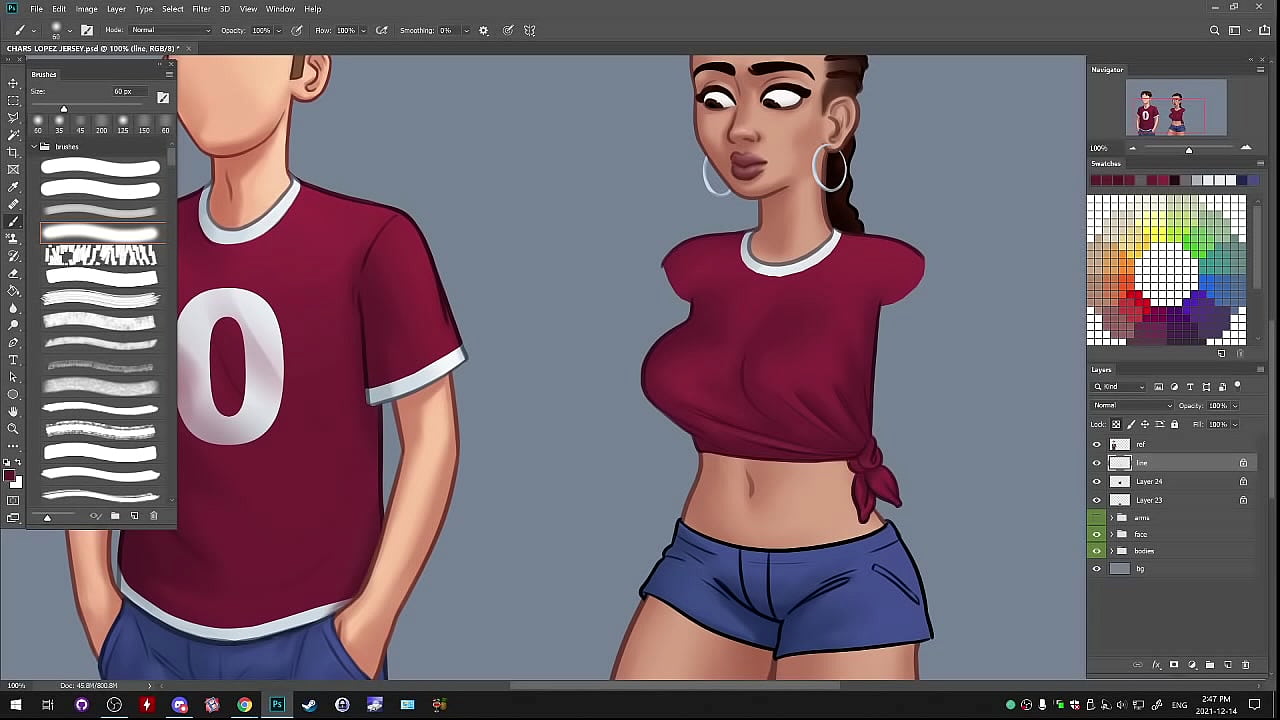1280x720 pixels.
Task: Select the Layer 23 layer
Action: pyautogui.click(x=1150, y=500)
